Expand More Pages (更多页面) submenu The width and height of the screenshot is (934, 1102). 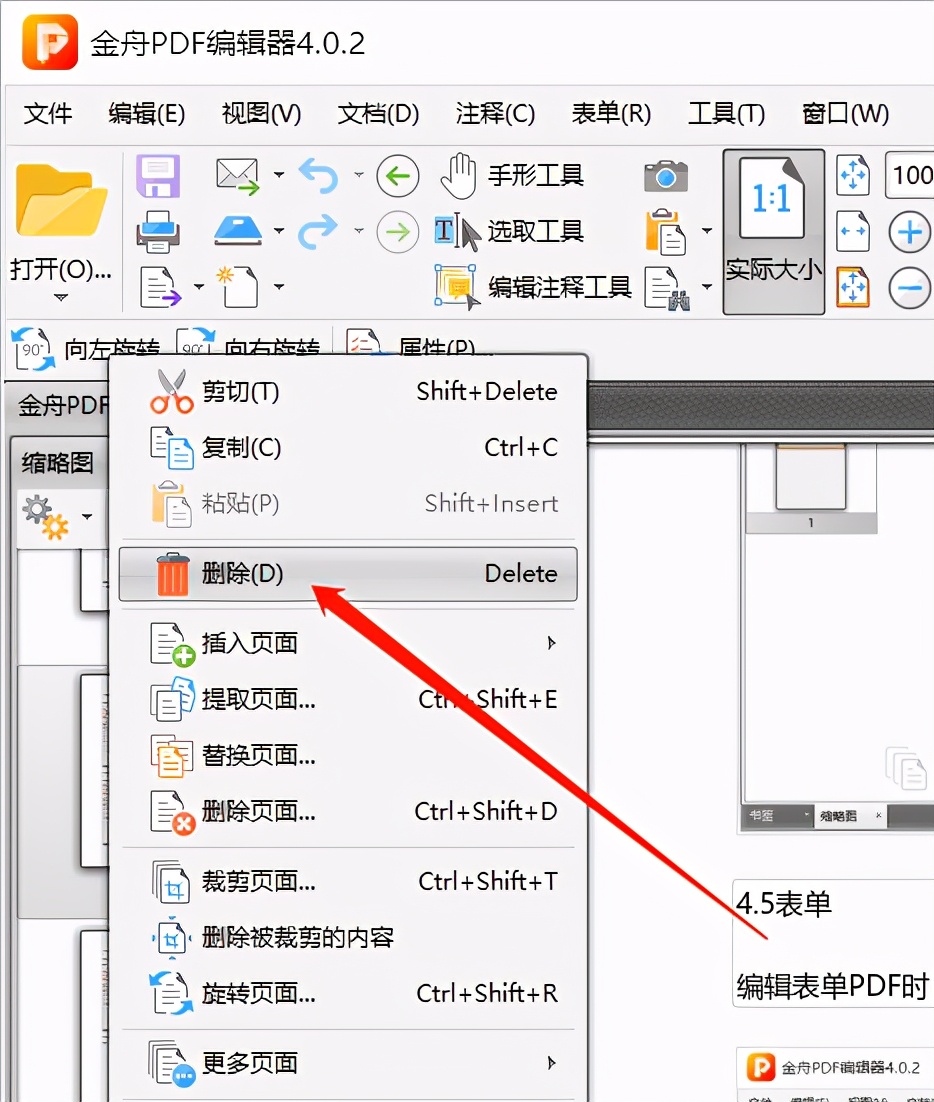tap(348, 1063)
